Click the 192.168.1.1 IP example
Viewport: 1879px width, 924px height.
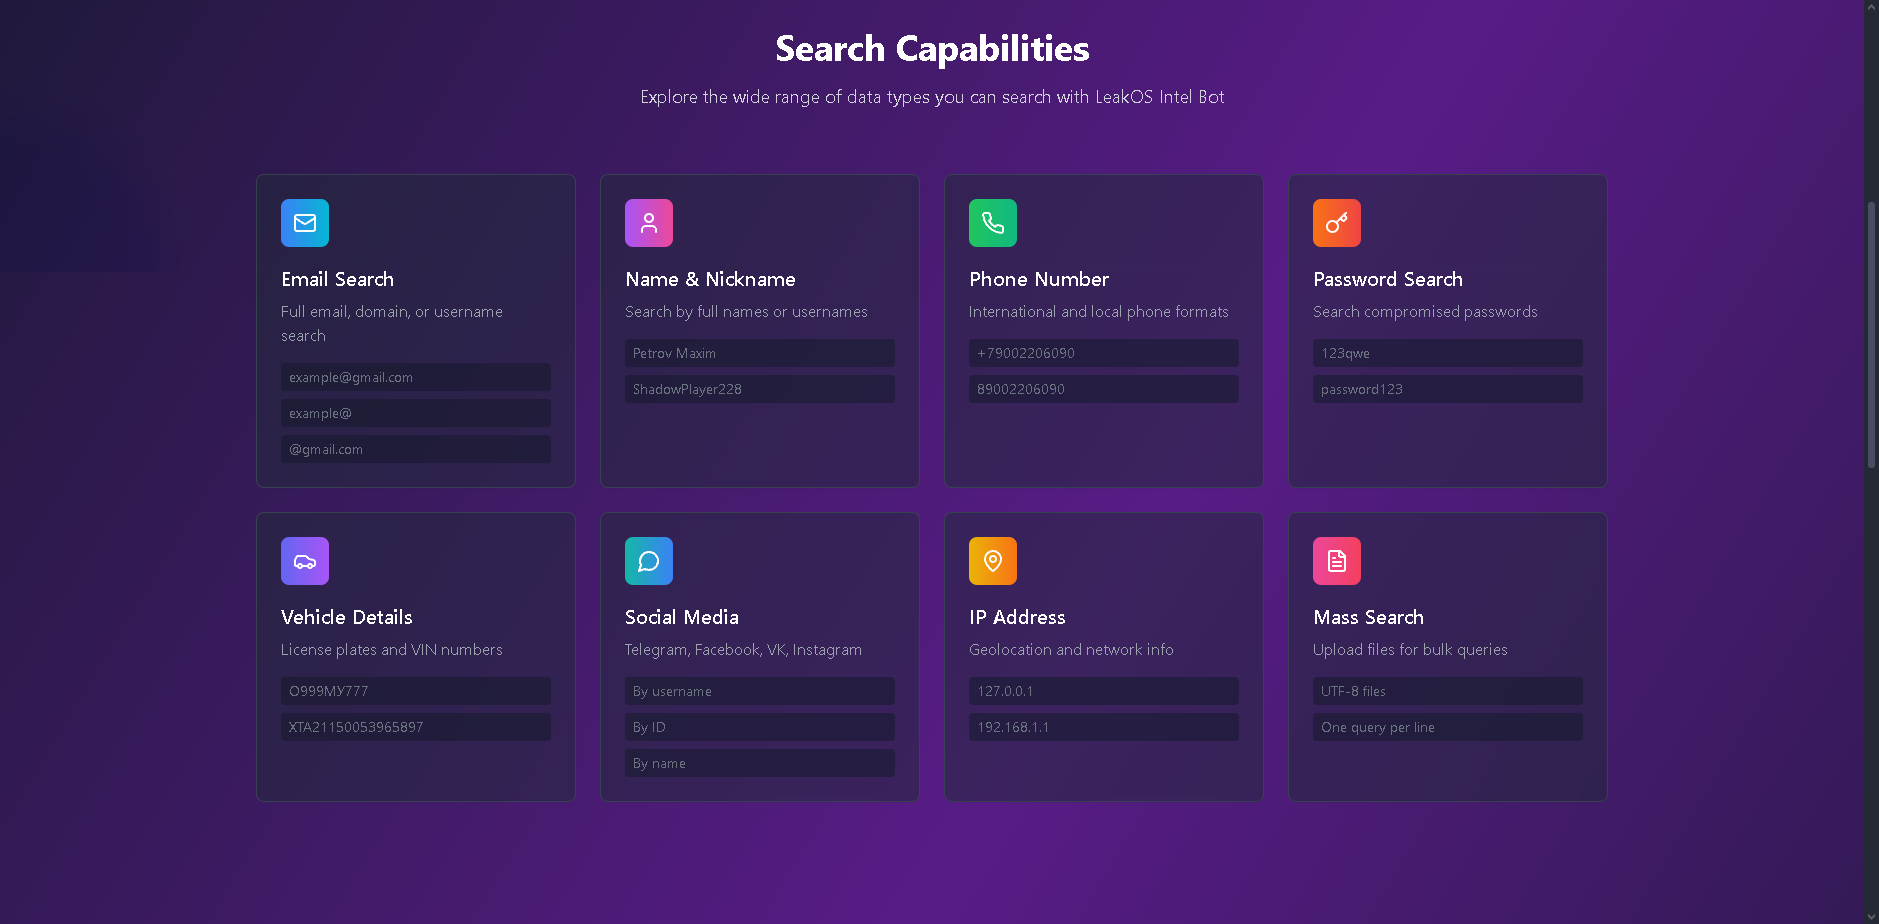(1104, 727)
